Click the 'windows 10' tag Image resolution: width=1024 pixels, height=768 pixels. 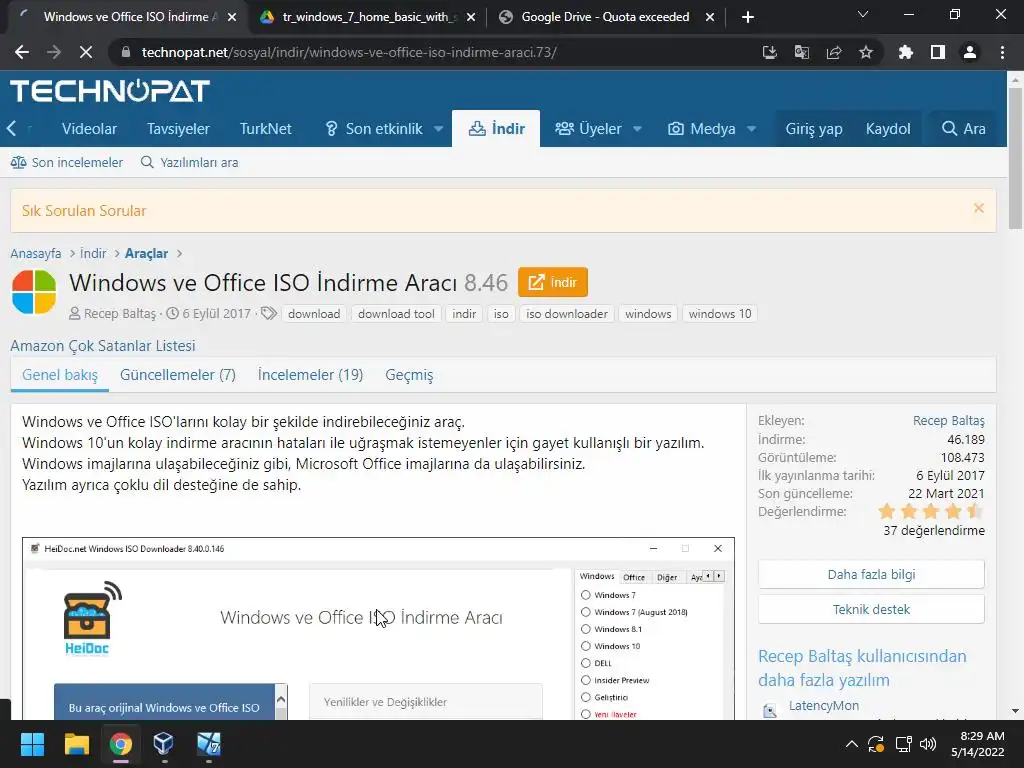coord(720,314)
